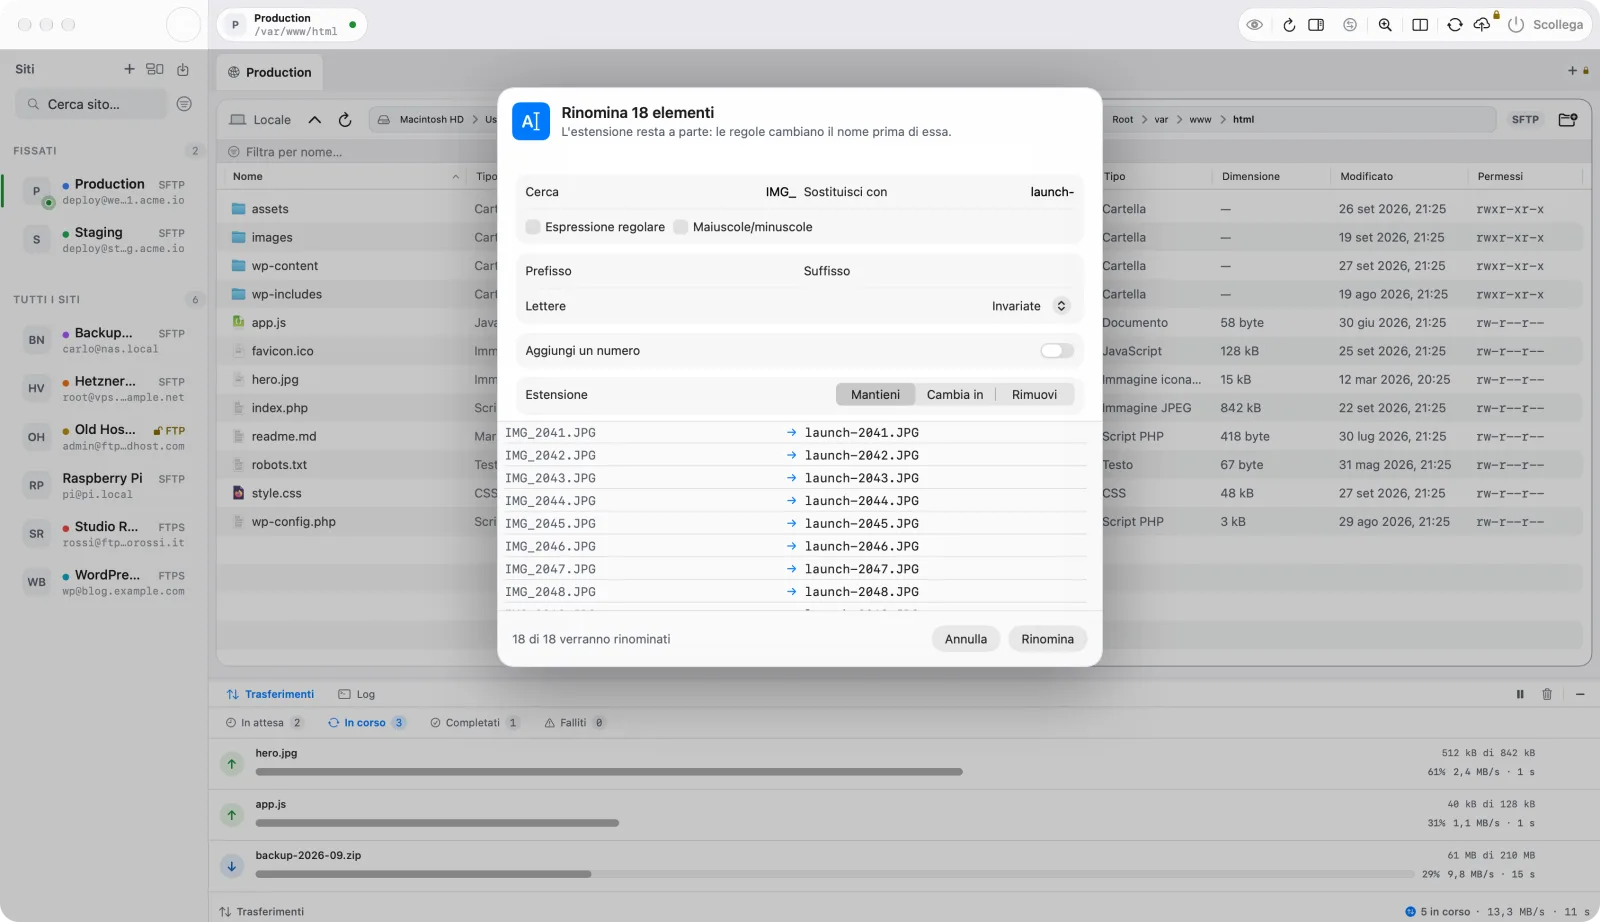Select the Staging site in sidebar
Image resolution: width=1600 pixels, height=922 pixels.
point(105,240)
